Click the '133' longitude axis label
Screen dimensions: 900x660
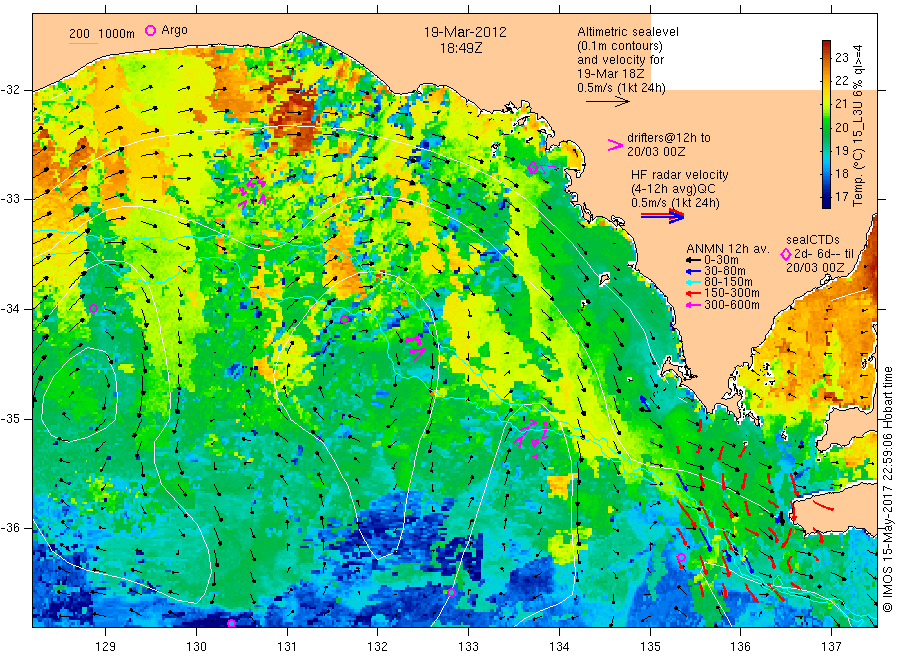(x=468, y=647)
